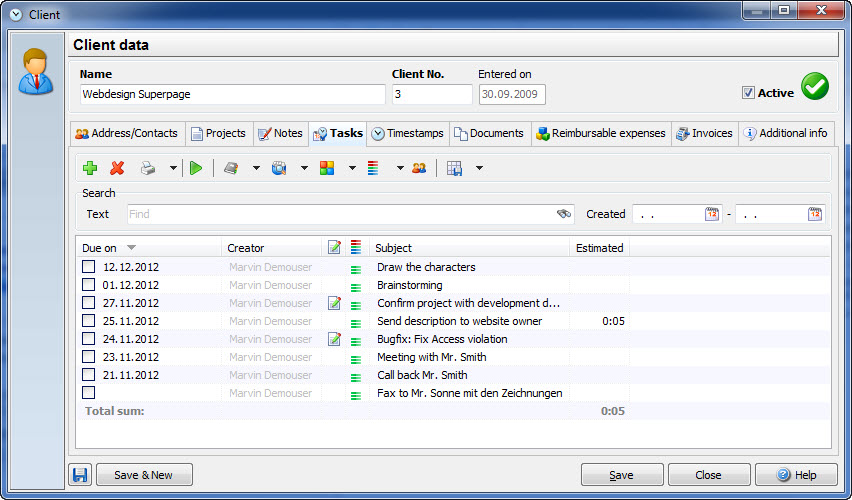Check the task due 12.12.2012
The height and width of the screenshot is (500, 852).
coord(89,266)
